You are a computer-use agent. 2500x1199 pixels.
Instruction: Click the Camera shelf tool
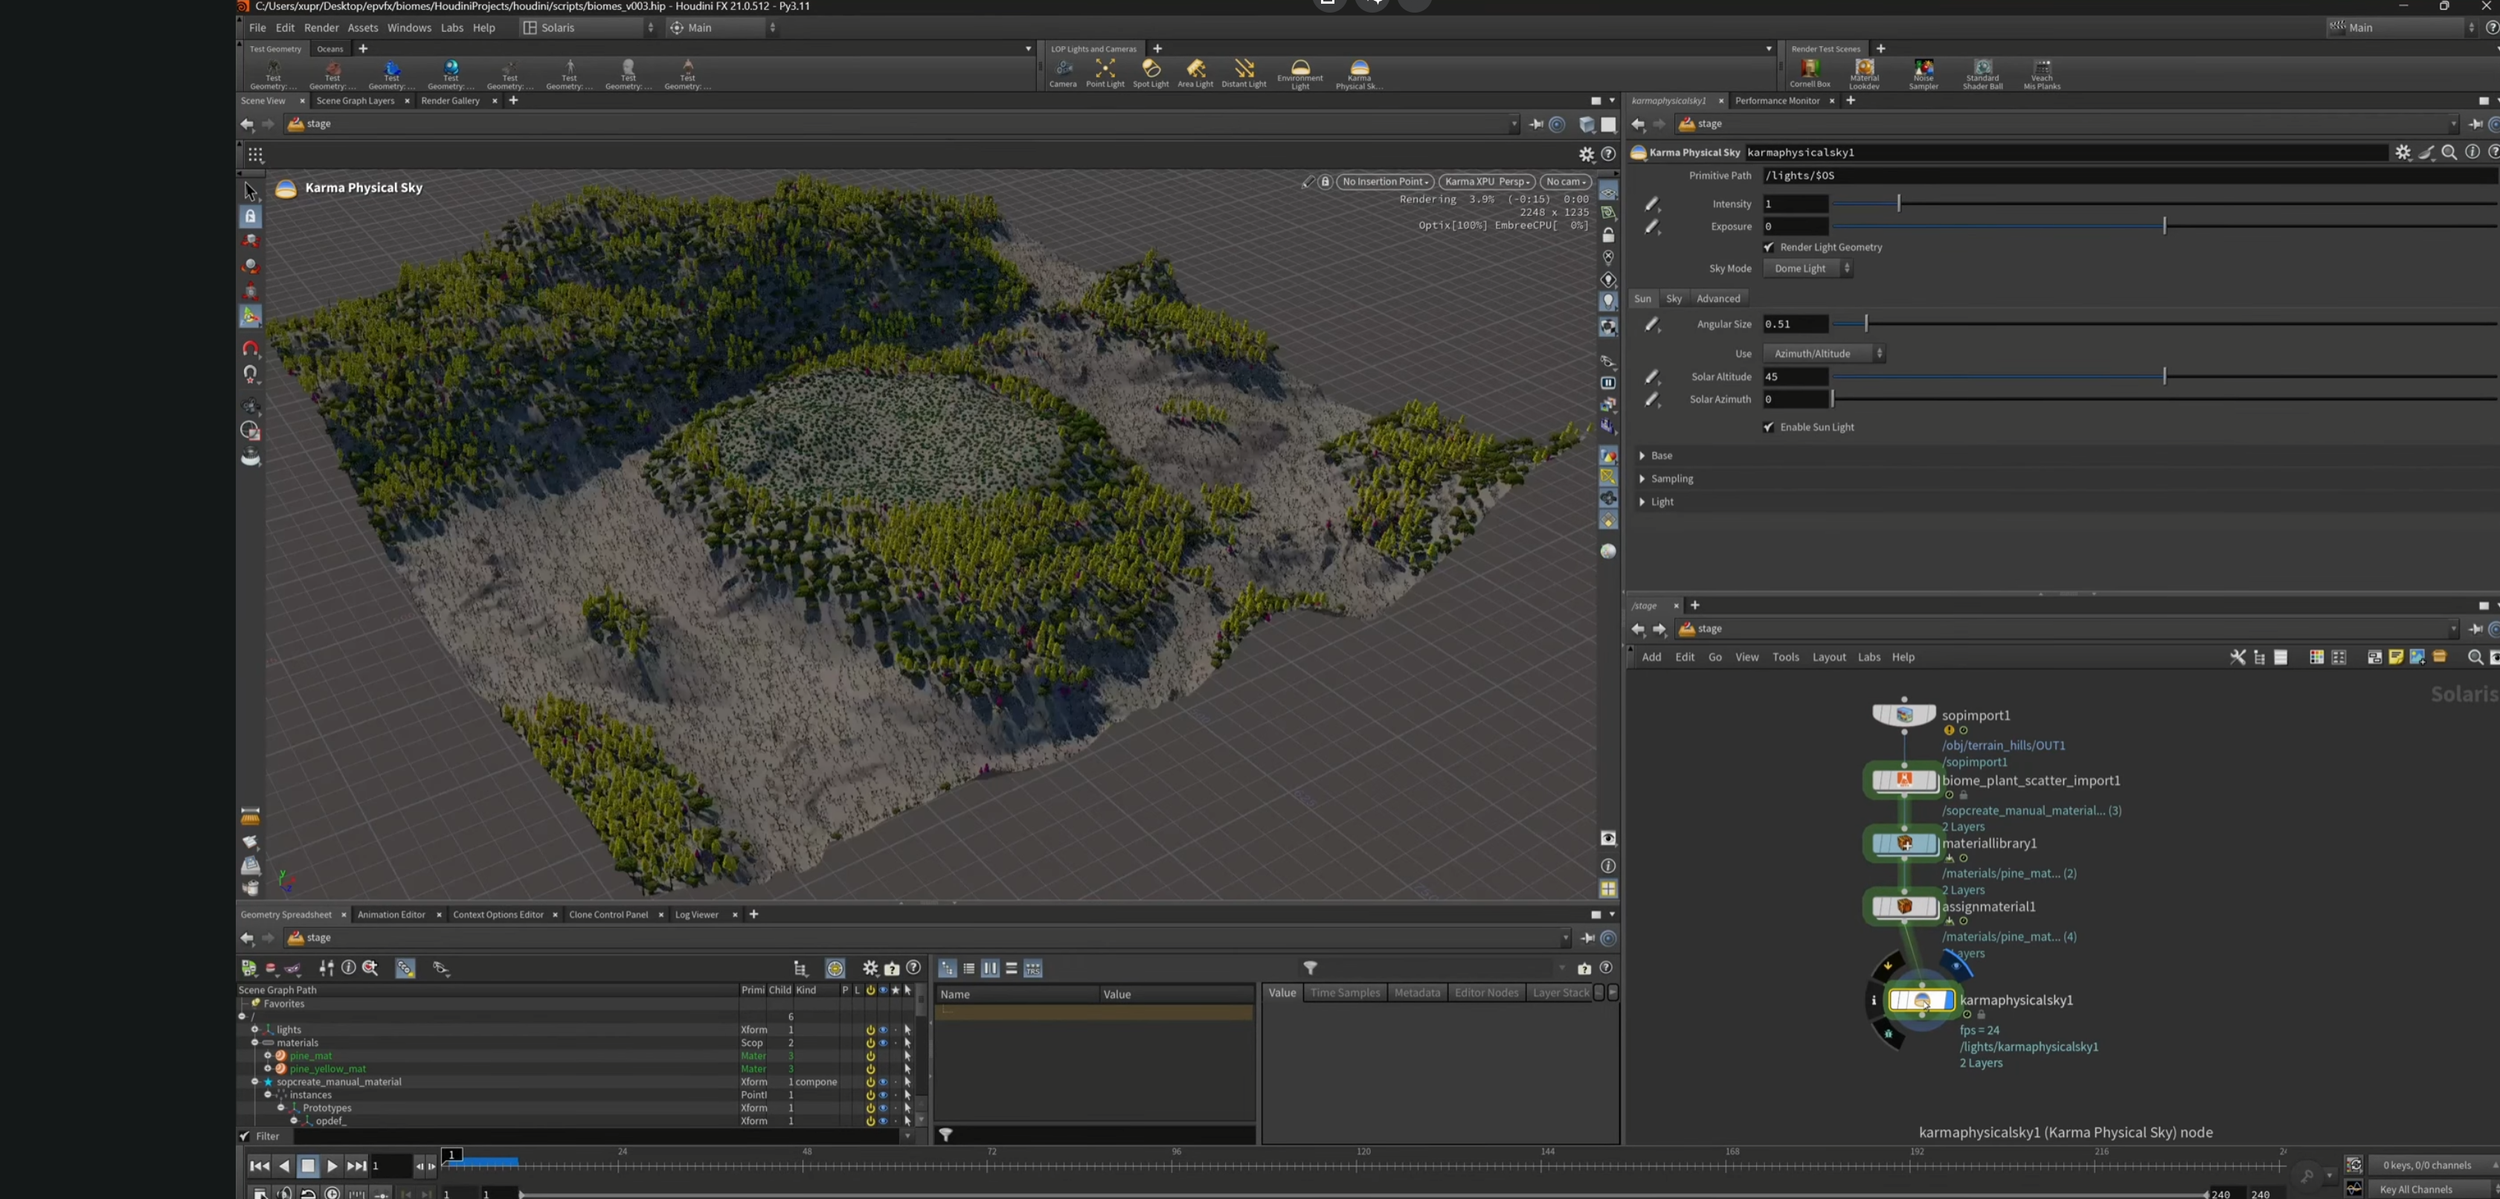(1063, 71)
